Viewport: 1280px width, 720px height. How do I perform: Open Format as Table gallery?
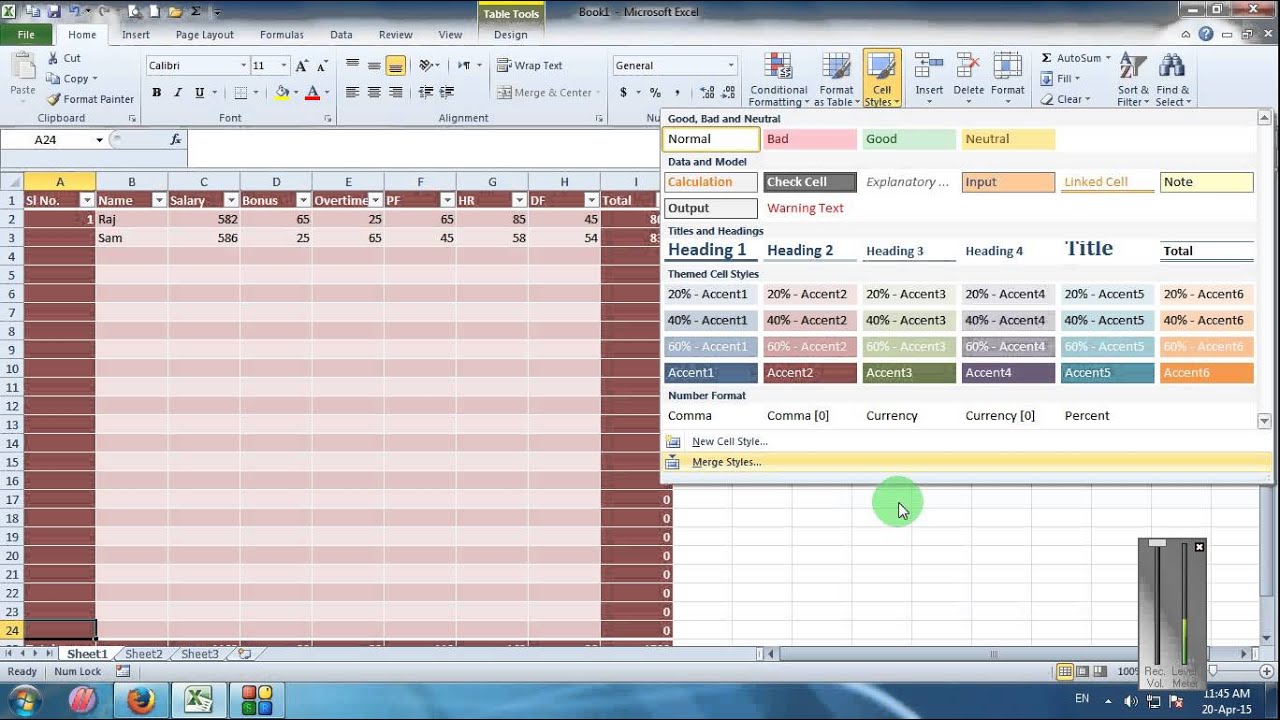tap(836, 79)
